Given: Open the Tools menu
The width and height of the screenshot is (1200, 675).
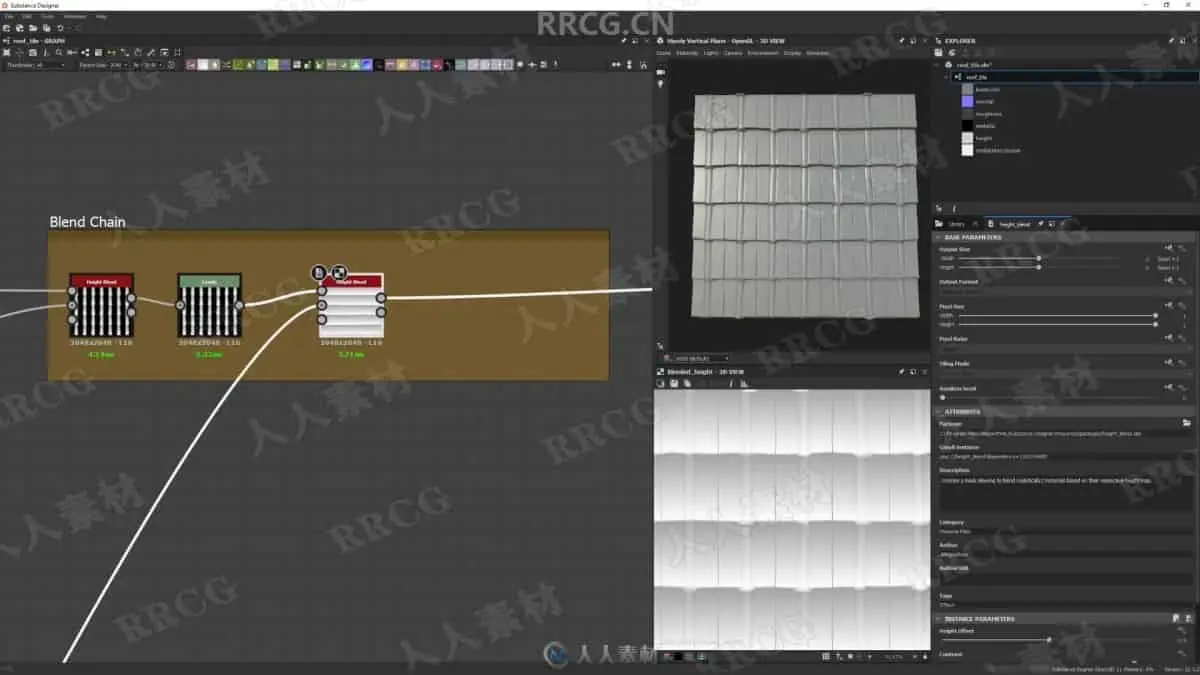Looking at the screenshot, I should pyautogui.click(x=48, y=17).
